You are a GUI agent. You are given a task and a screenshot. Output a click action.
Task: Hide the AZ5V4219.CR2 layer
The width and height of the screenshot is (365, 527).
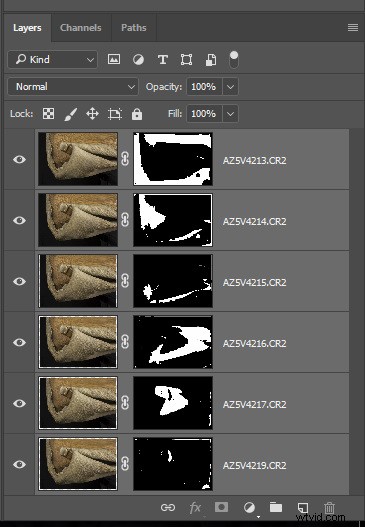tap(19, 464)
